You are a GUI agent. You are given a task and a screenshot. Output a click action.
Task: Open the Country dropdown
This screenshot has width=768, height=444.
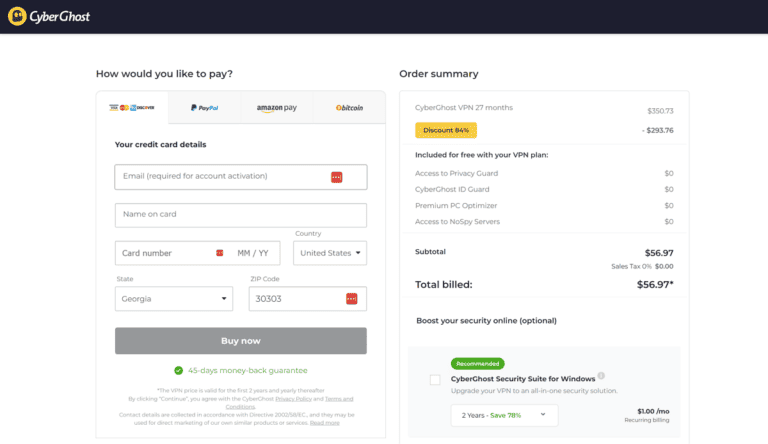[330, 253]
